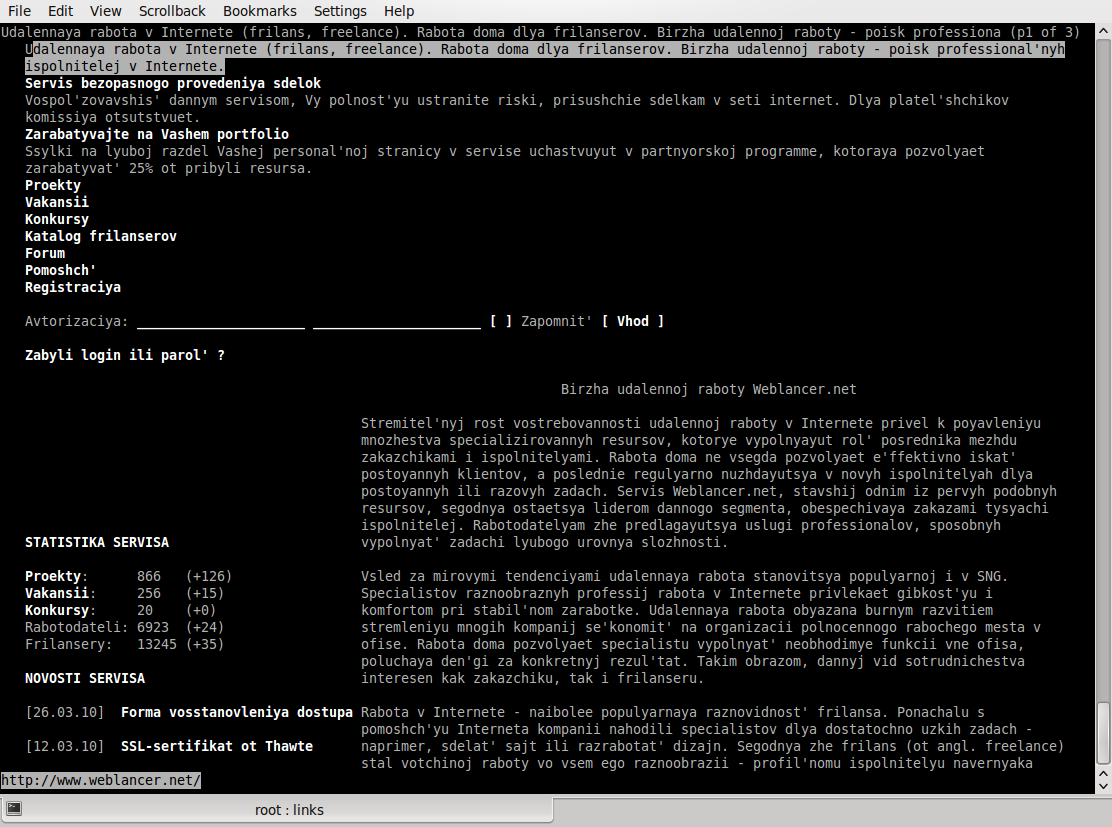Toggle the Zapomnit' remember-me checkbox
The image size is (1112, 827).
tap(501, 321)
